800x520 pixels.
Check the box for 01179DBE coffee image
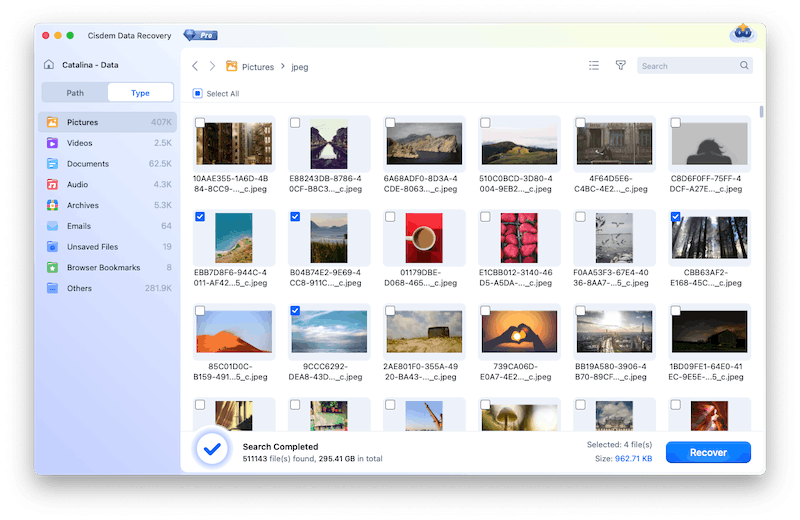point(390,217)
